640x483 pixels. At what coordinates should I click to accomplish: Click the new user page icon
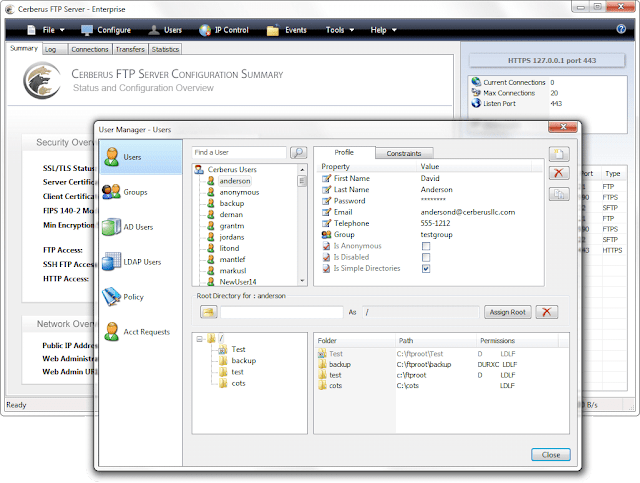[559, 154]
